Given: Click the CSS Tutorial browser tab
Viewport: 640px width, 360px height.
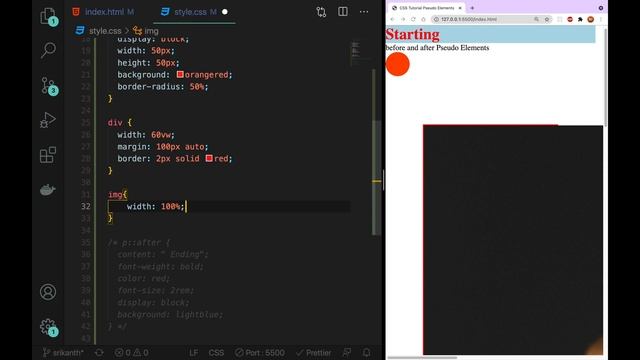Looking at the screenshot, I should (x=427, y=8).
